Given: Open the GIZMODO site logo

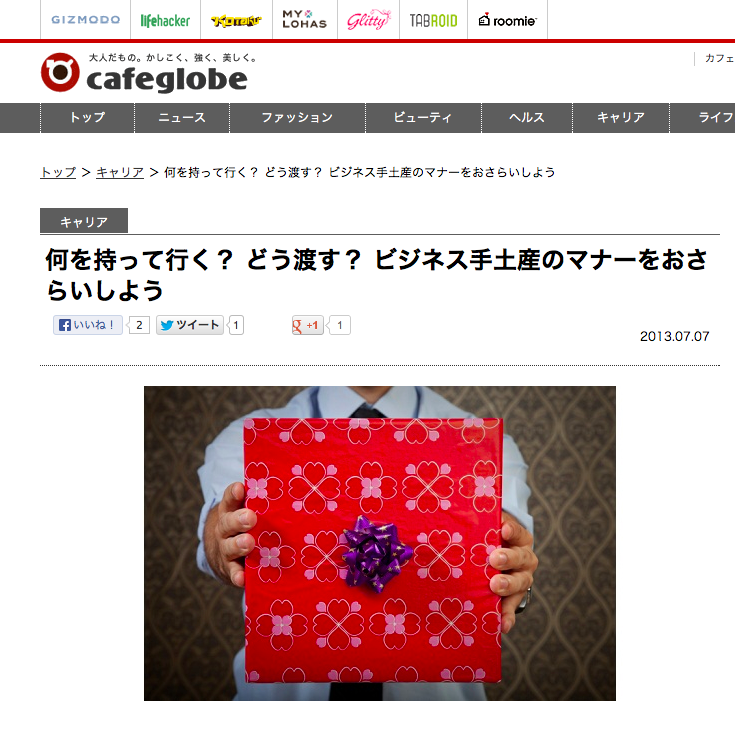Looking at the screenshot, I should 85,20.
